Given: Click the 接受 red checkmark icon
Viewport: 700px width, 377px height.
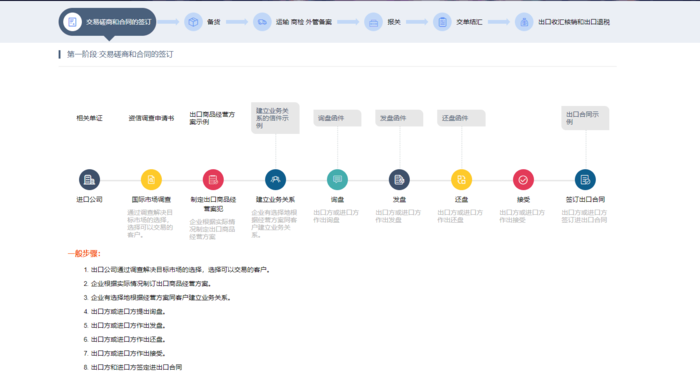Looking at the screenshot, I should coord(523,180).
